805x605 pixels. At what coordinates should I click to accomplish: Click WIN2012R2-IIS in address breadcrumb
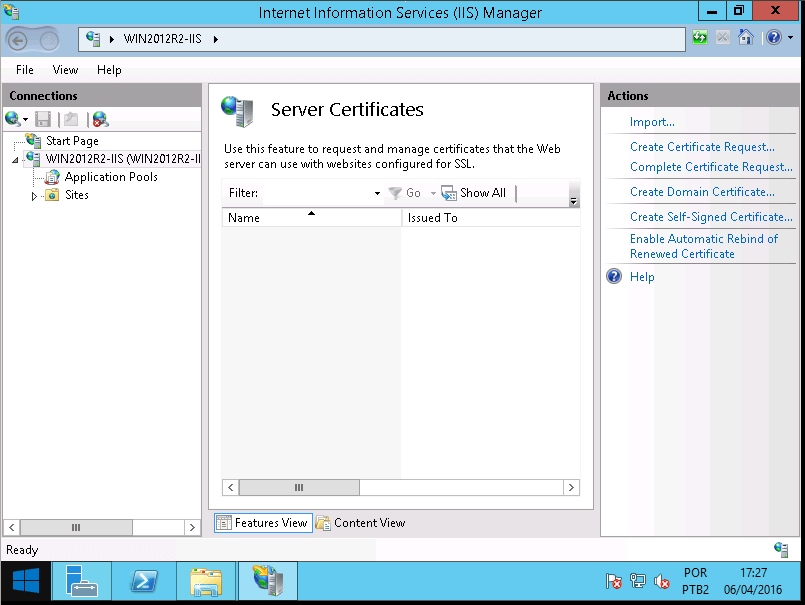162,39
